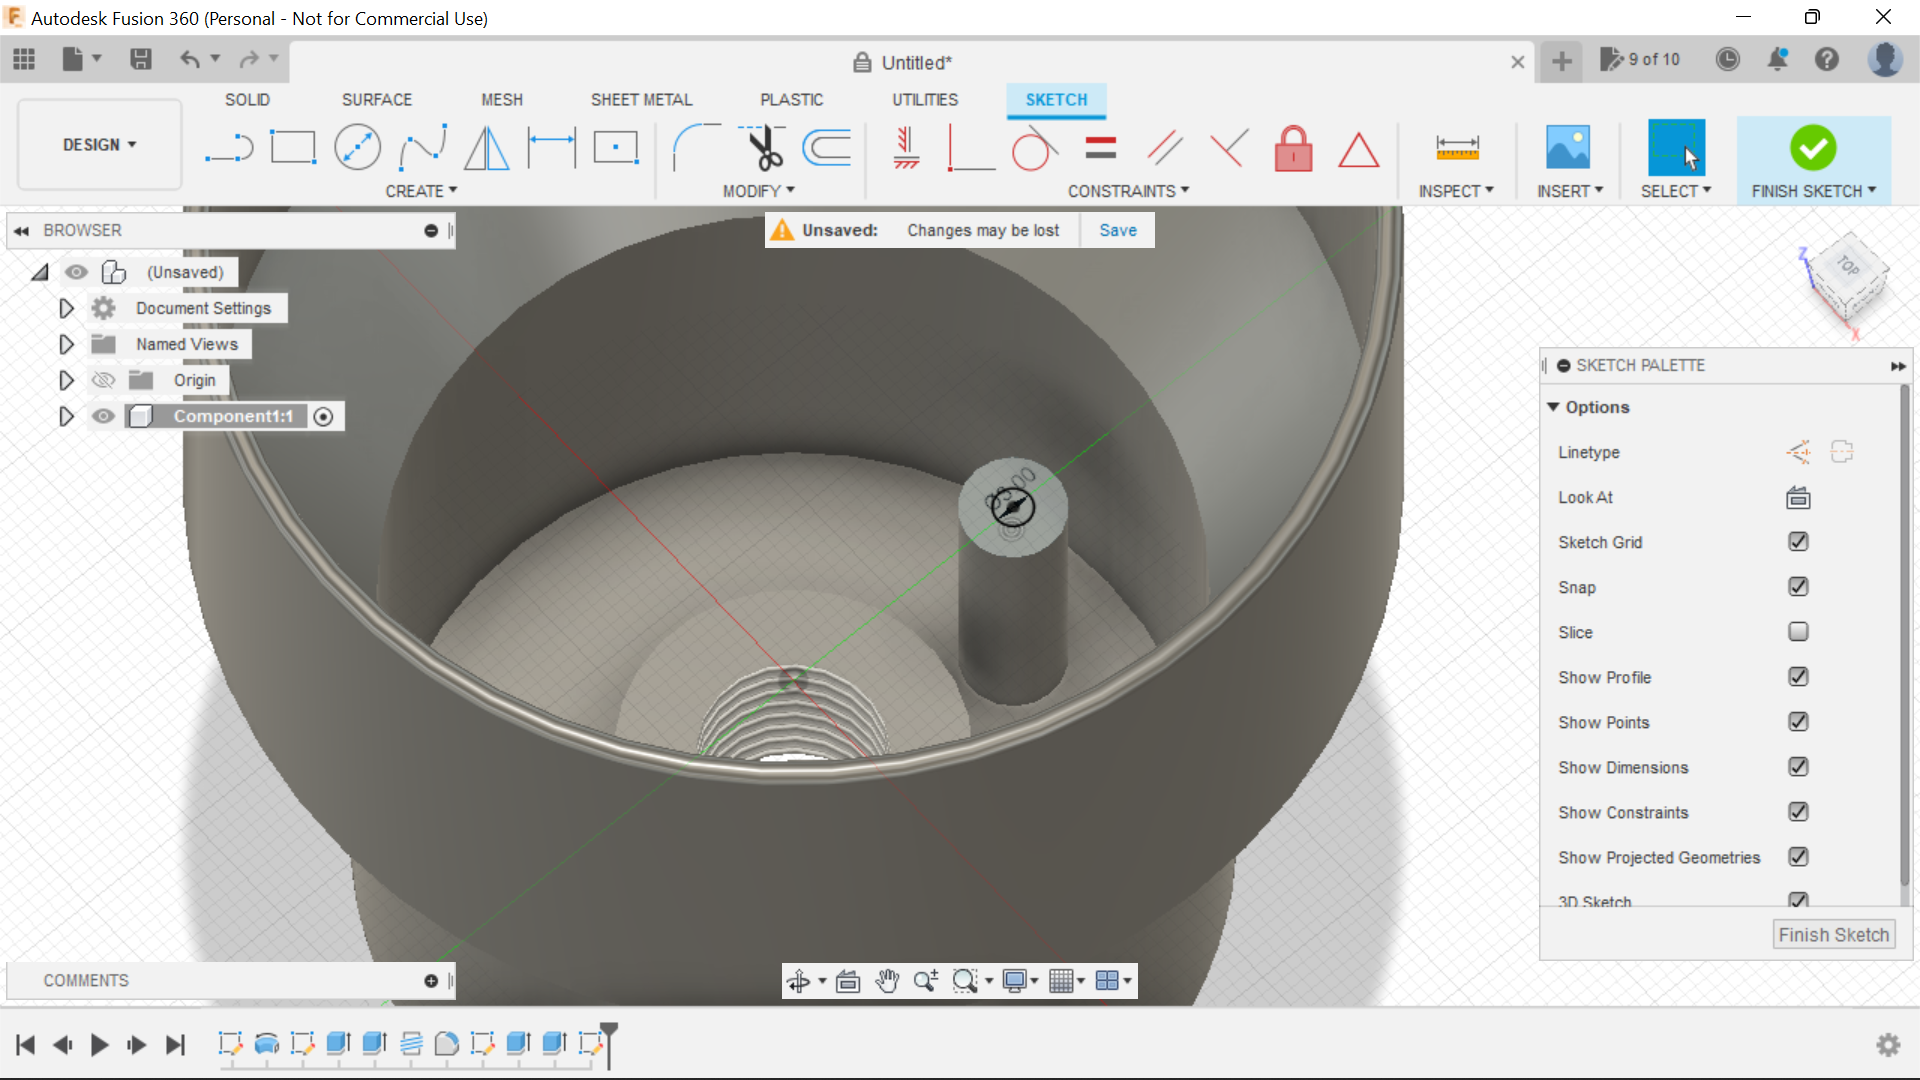Select the Circle sketch tool
The image size is (1920, 1080).
(x=357, y=147)
